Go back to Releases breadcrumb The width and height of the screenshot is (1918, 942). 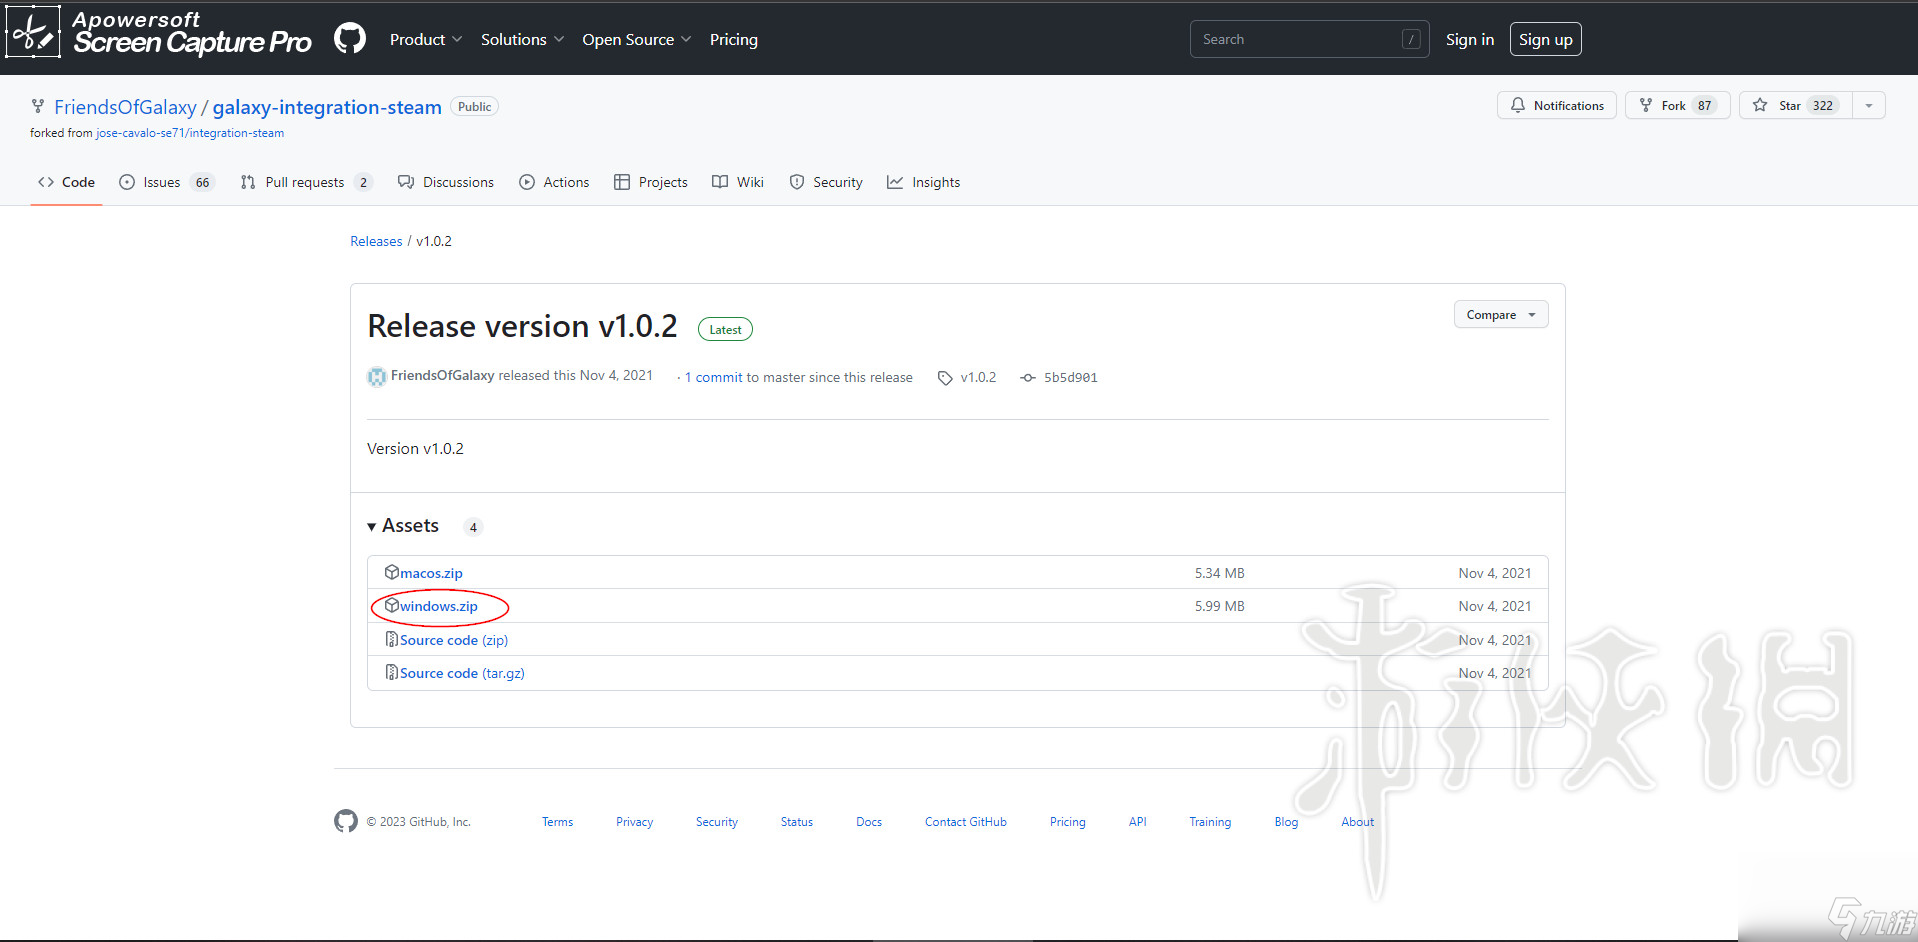(x=376, y=241)
